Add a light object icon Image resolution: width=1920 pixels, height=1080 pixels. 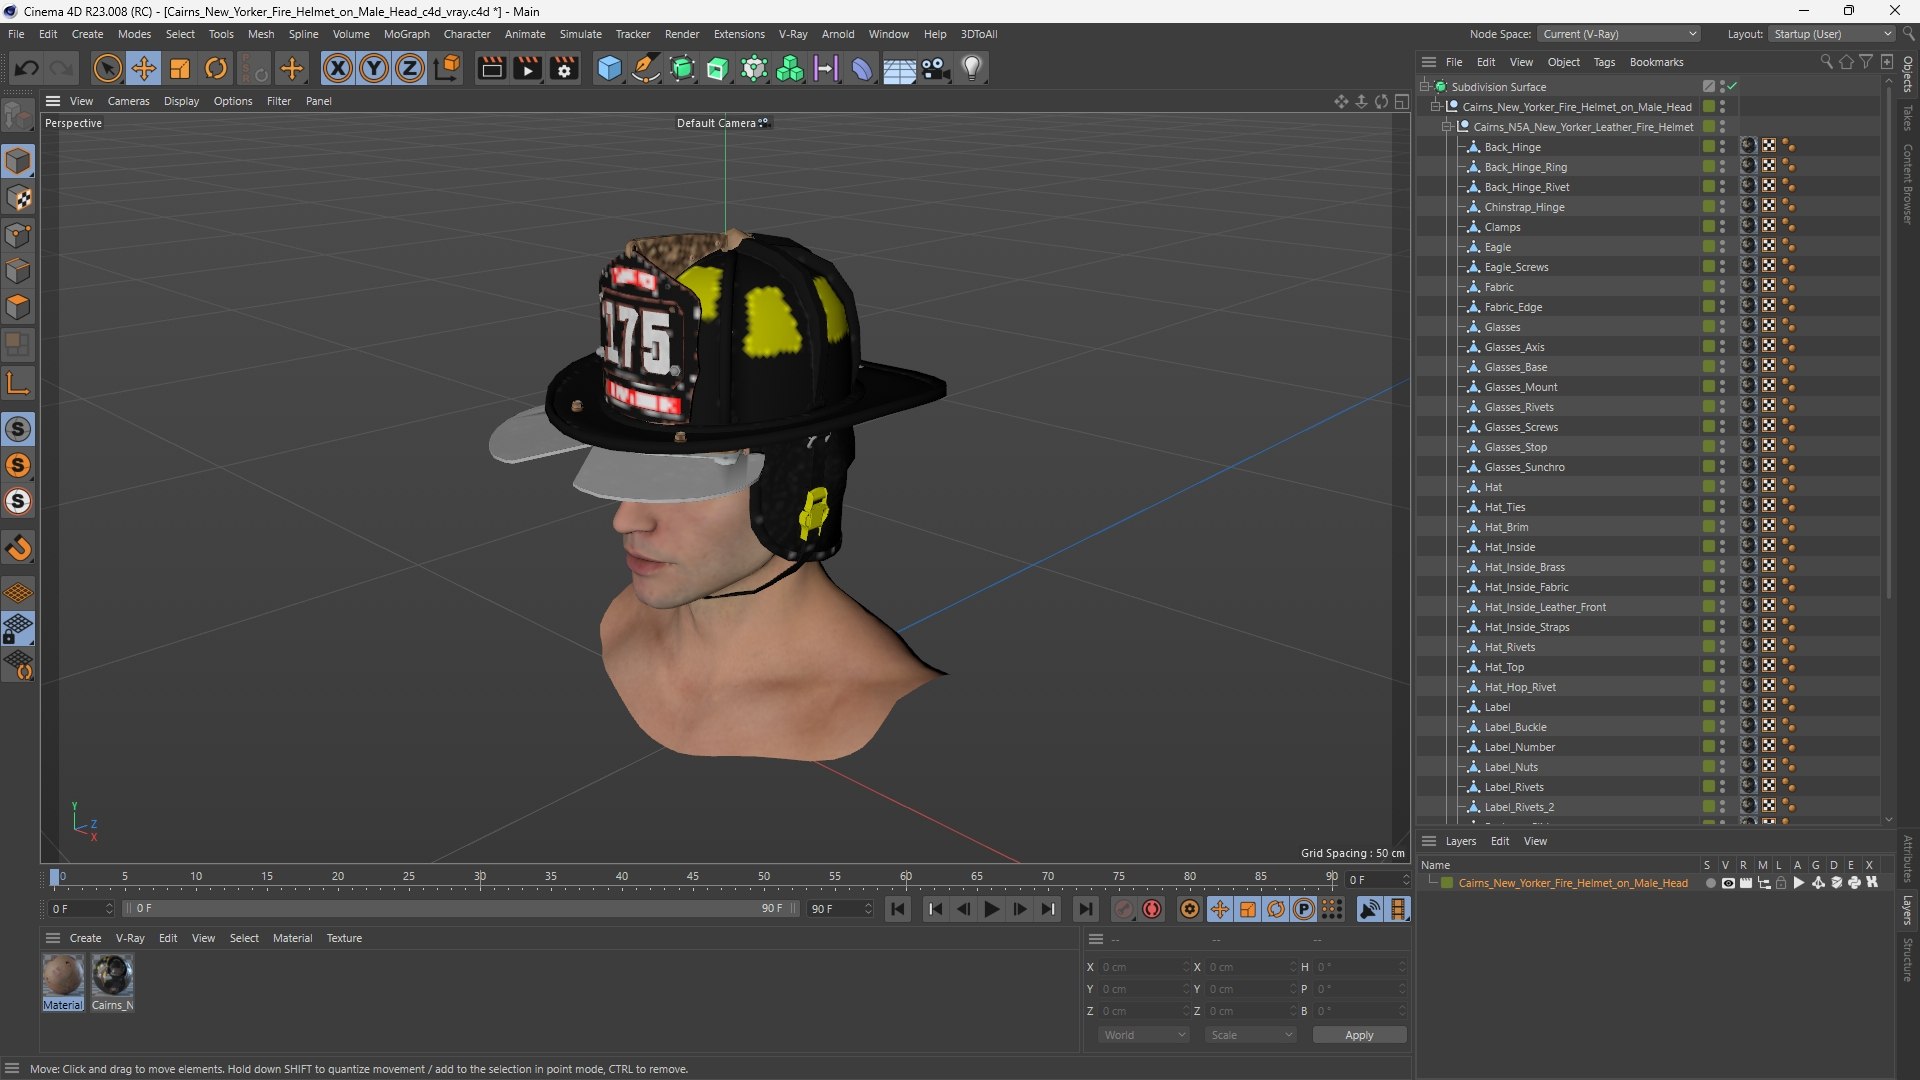pyautogui.click(x=972, y=68)
